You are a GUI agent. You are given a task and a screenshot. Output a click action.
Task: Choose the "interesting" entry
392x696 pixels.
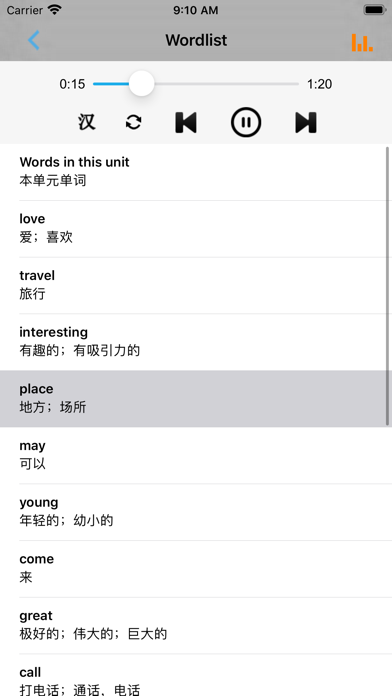[196, 342]
